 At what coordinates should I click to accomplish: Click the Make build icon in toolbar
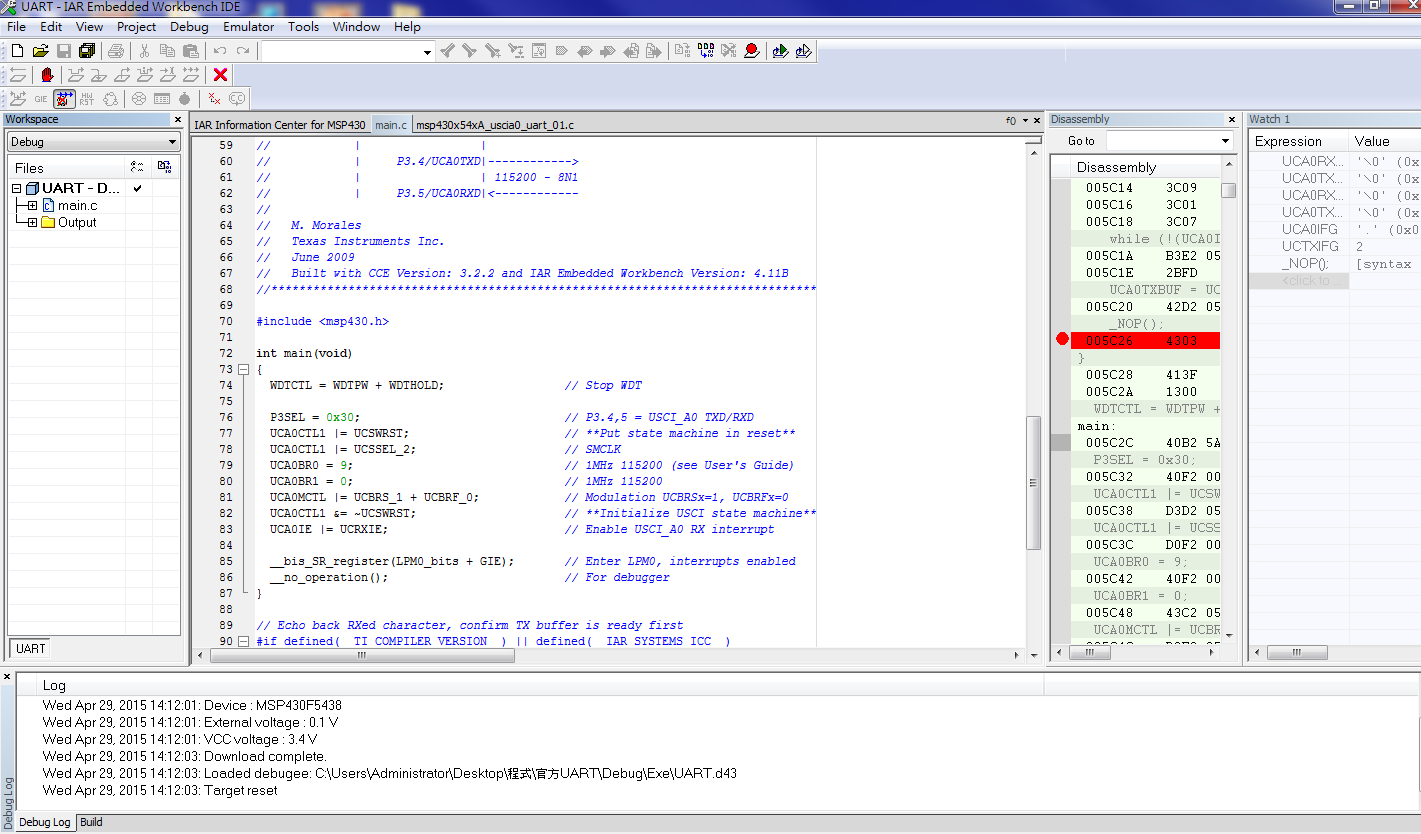[705, 51]
